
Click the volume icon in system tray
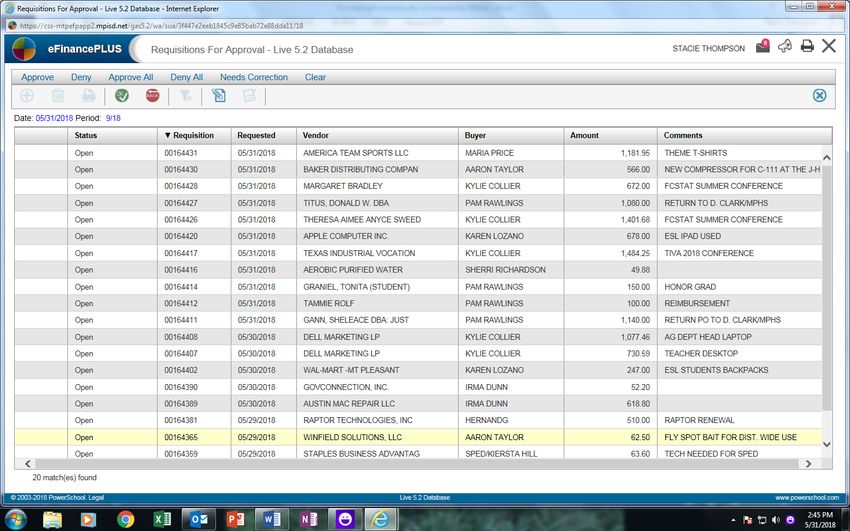(775, 520)
